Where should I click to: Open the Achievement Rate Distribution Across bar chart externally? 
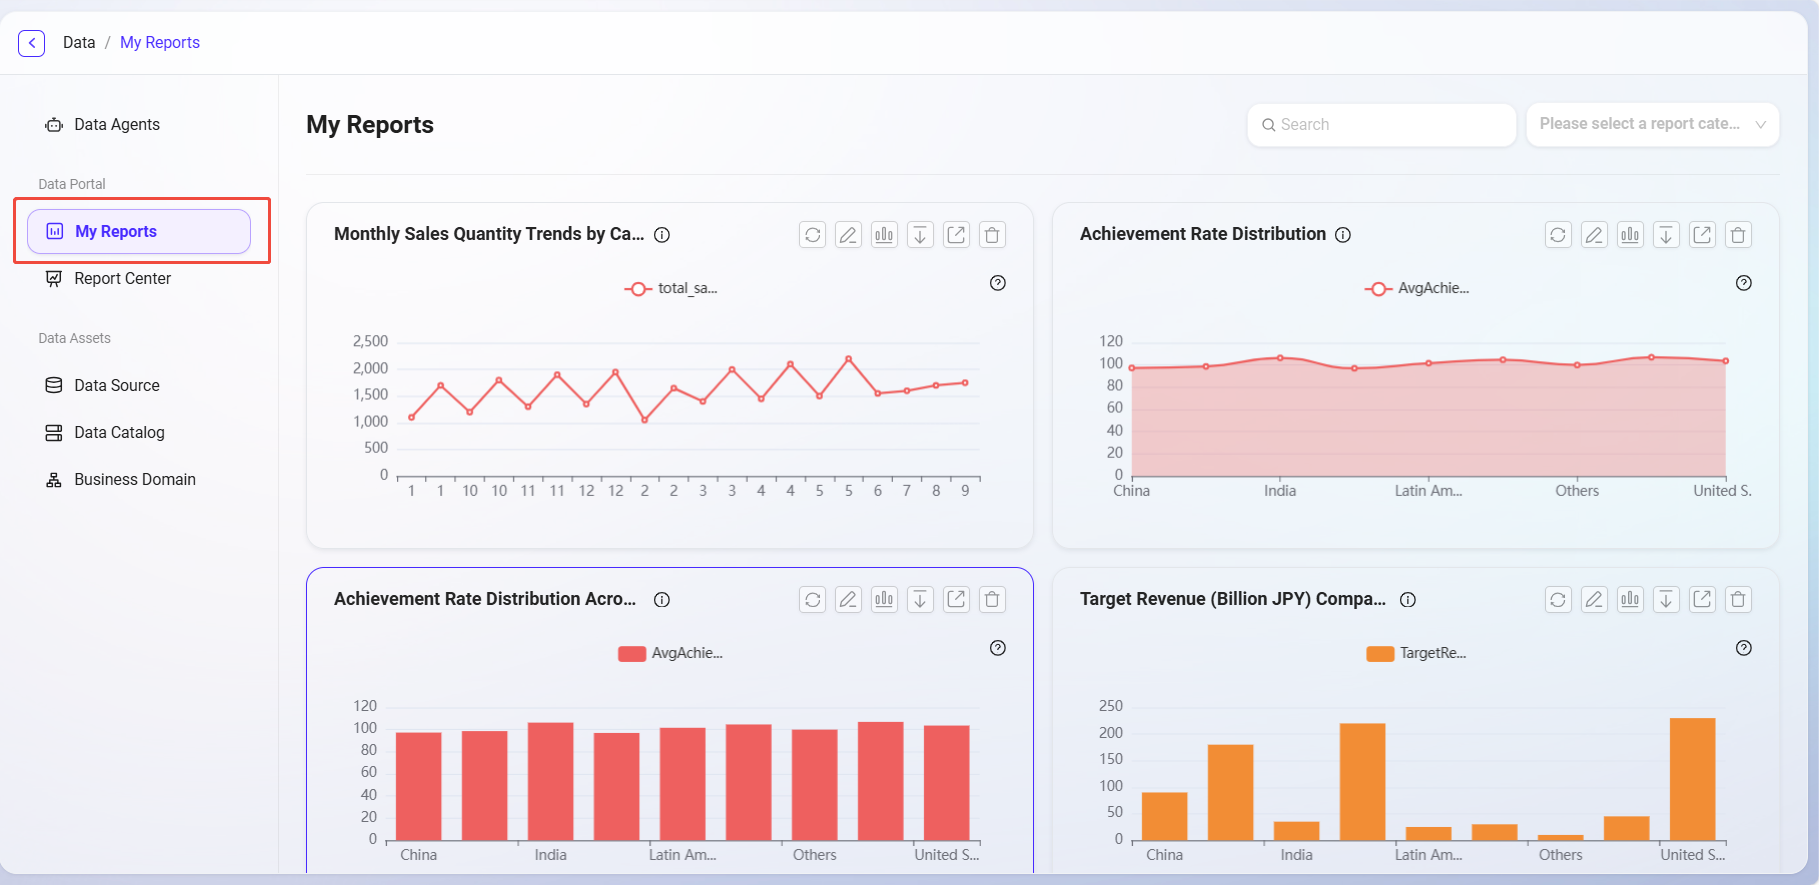956,600
